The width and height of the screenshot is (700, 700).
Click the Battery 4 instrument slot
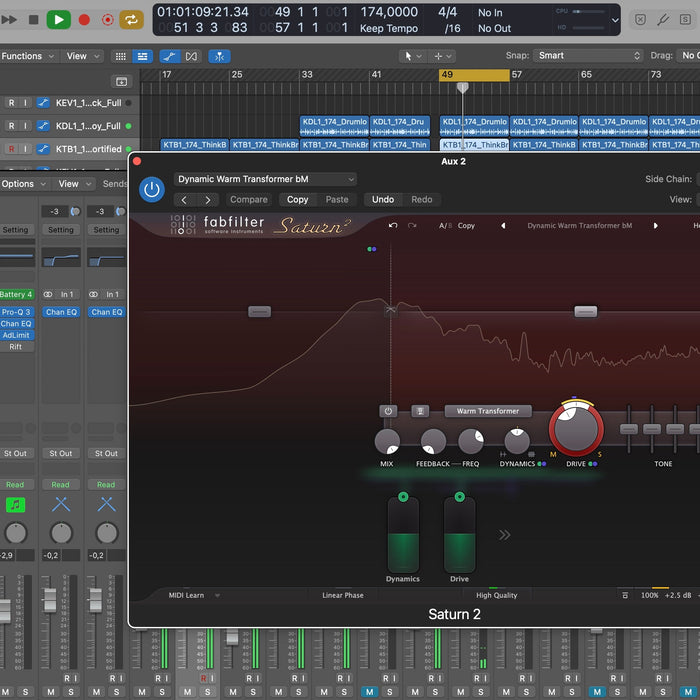(x=17, y=295)
